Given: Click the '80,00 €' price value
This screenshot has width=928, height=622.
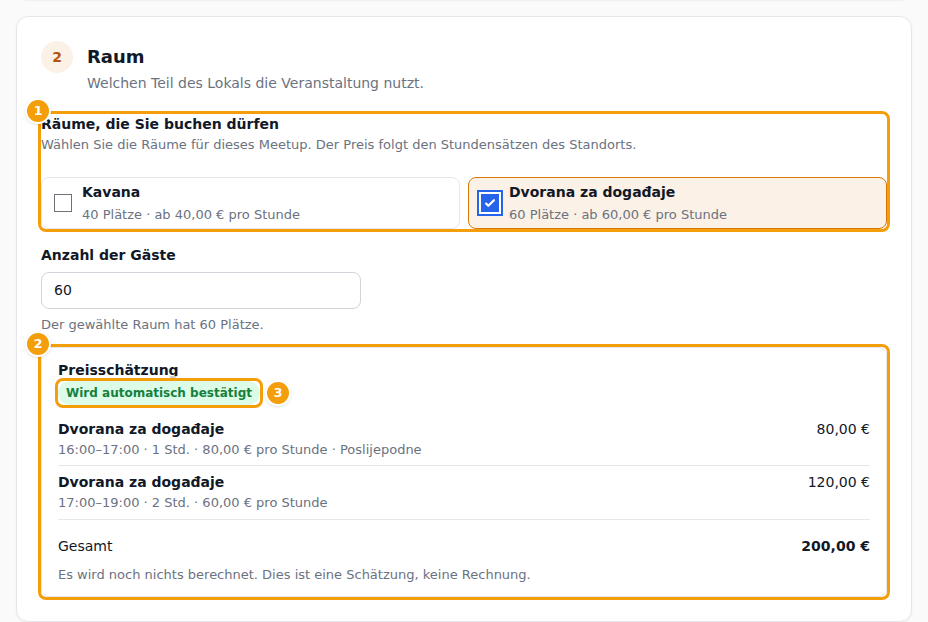Looking at the screenshot, I should click(x=843, y=429).
